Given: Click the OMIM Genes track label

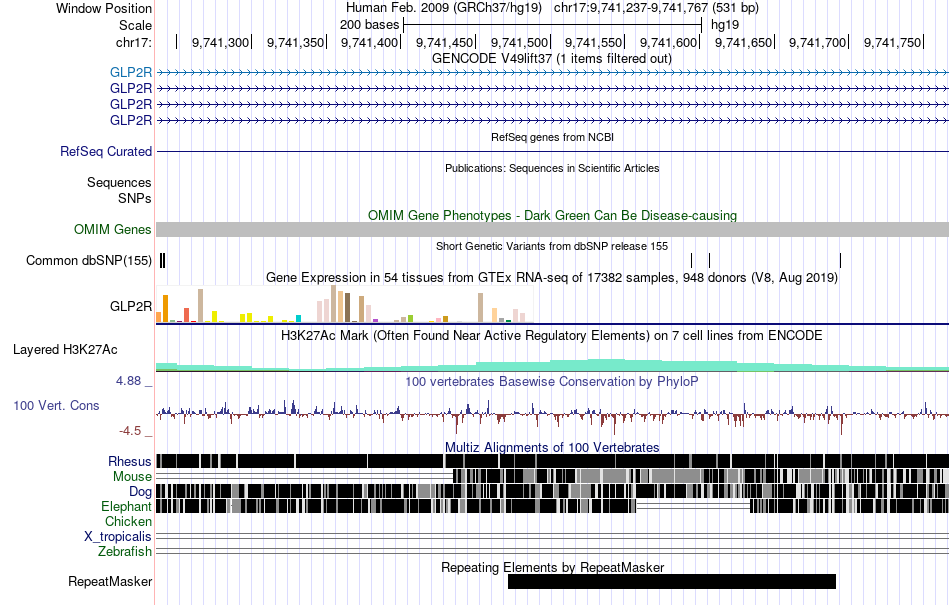Looking at the screenshot, I should [x=113, y=230].
